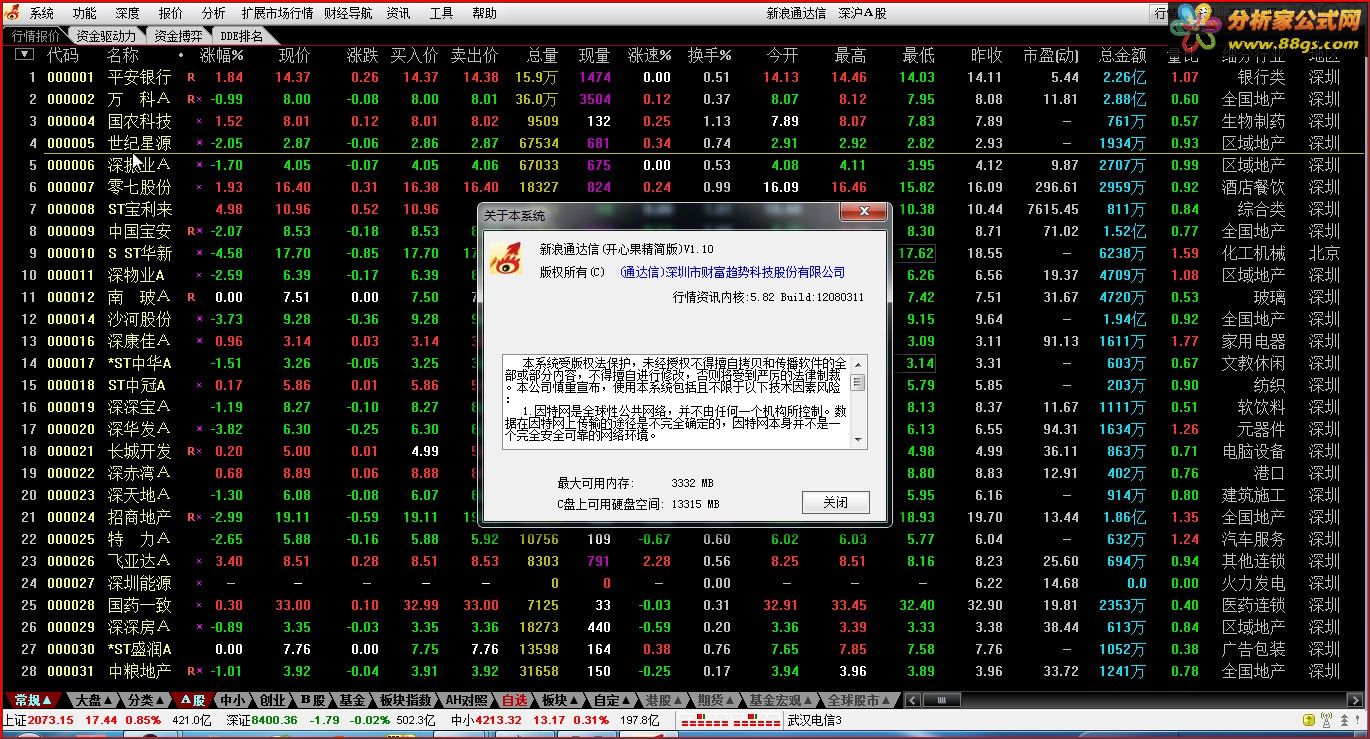Click the 武汉电信3 server label
The image size is (1370, 739).
pyautogui.click(x=815, y=720)
